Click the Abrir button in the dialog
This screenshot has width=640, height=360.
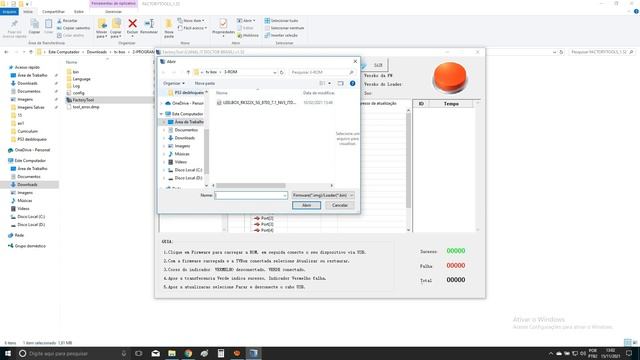point(307,205)
